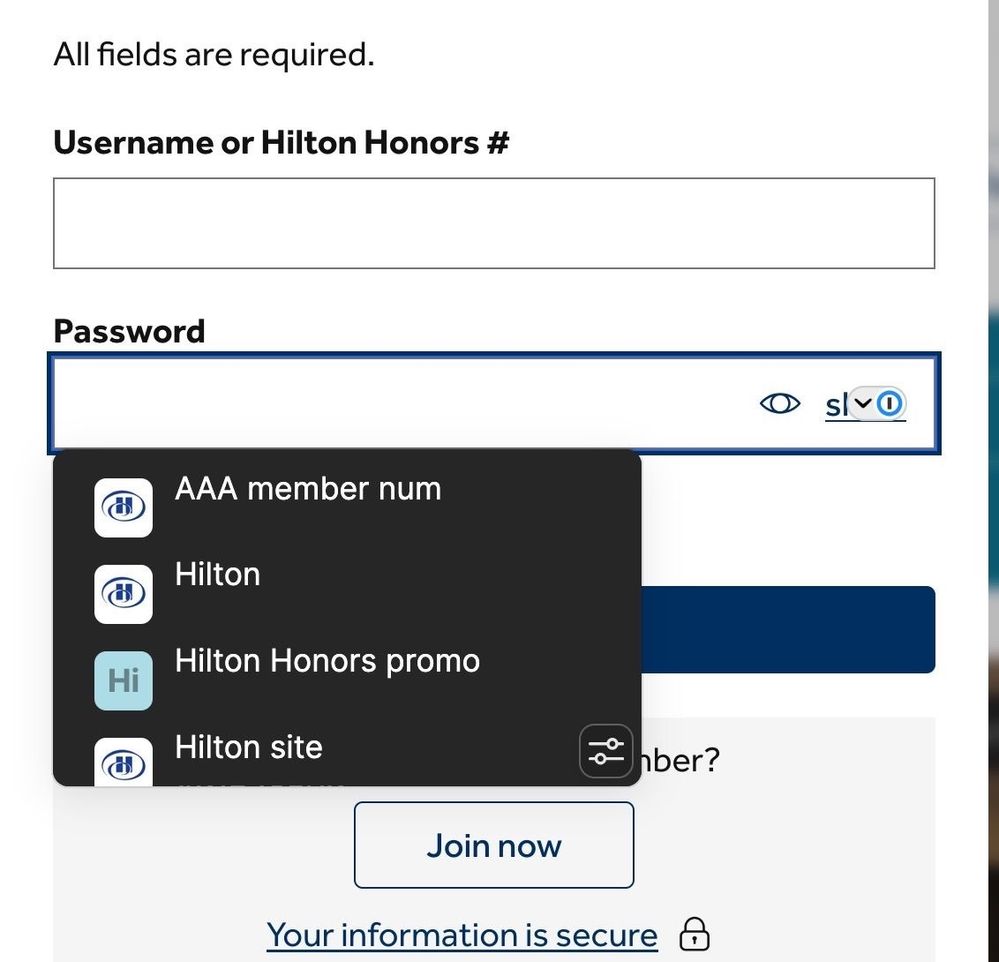Click the 1Password icon in the Password field
Image resolution: width=999 pixels, height=962 pixels.
[x=890, y=403]
